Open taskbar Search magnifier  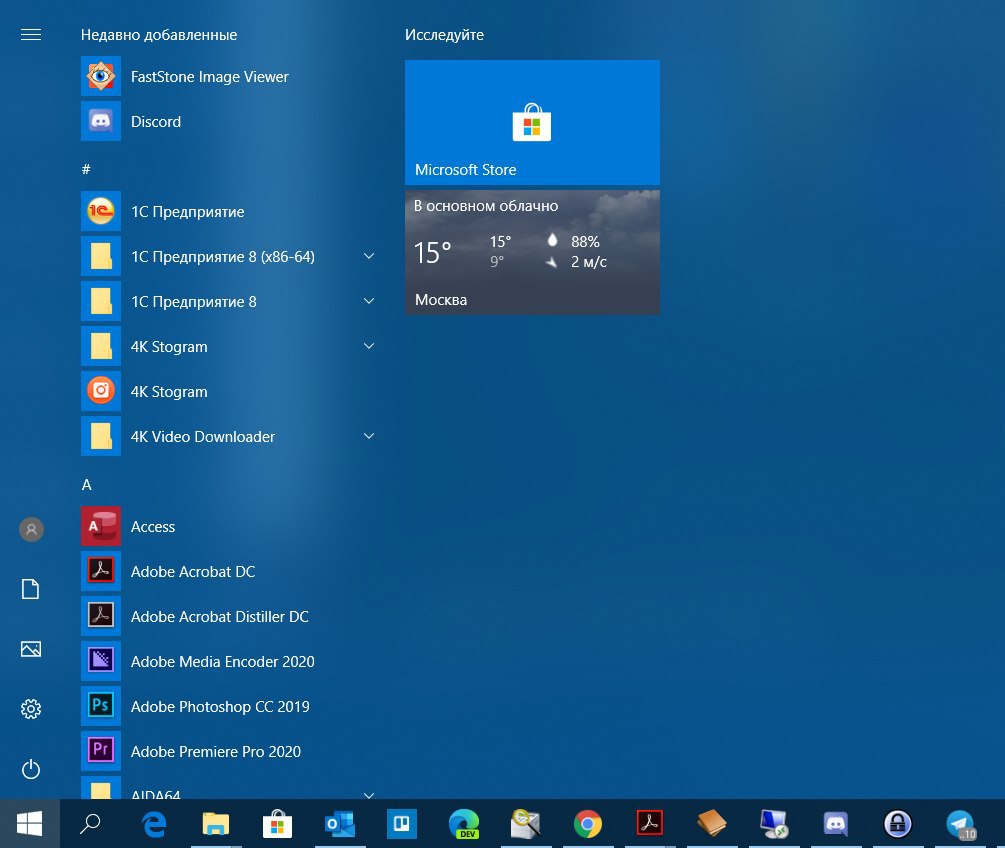[90, 824]
